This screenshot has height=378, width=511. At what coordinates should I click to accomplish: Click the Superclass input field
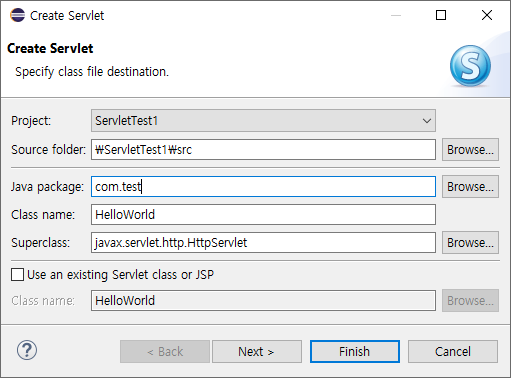263,243
